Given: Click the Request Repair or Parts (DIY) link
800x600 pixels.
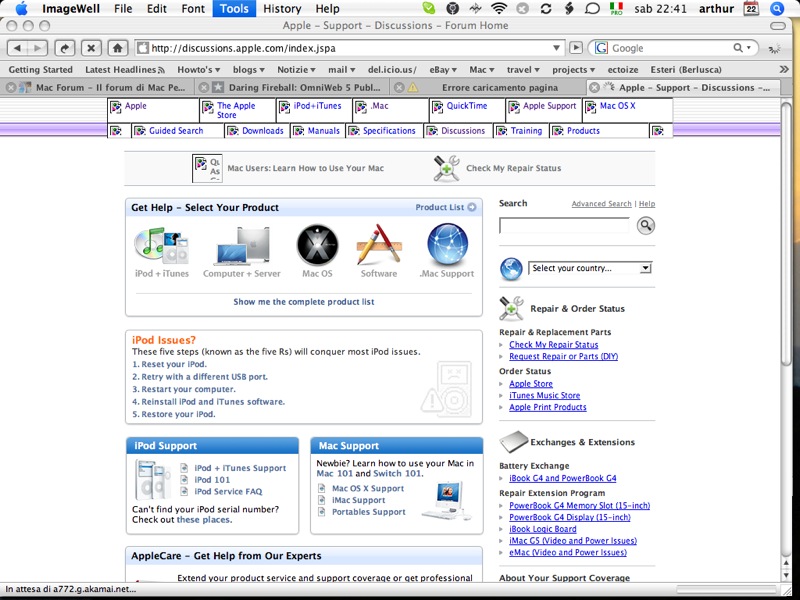Looking at the screenshot, I should click(x=563, y=357).
